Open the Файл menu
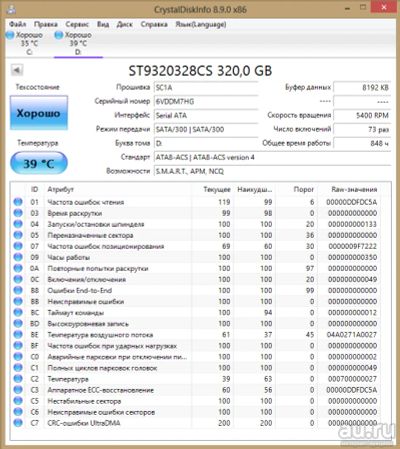 [x=18, y=24]
